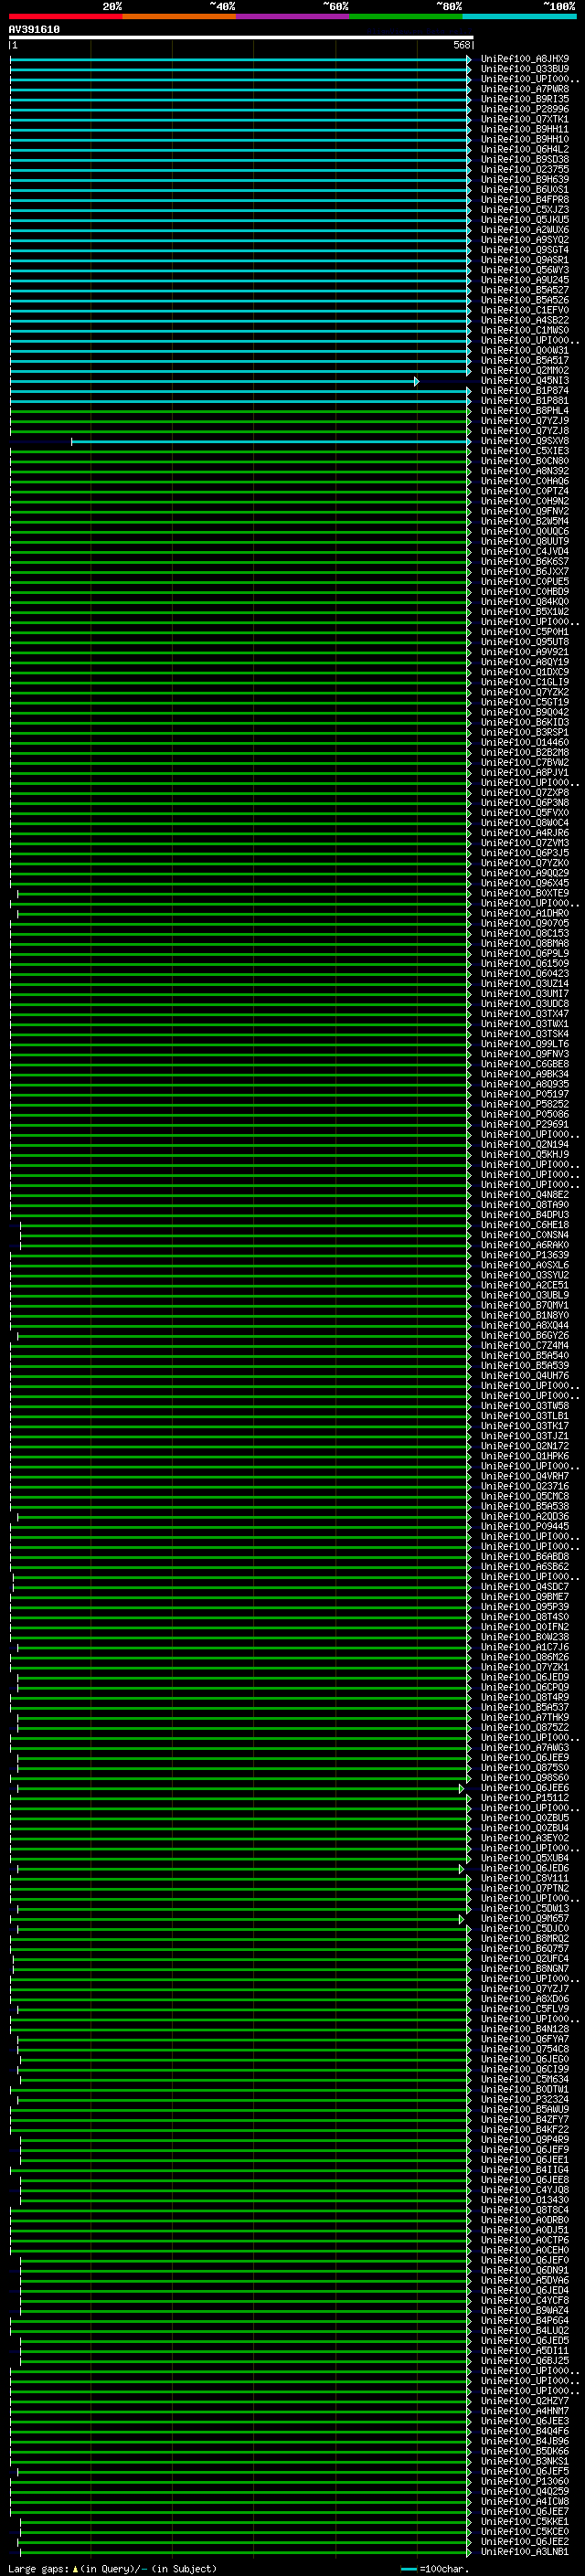
Task: Click the UniRef100_P13060 label
Action: pyautogui.click(x=525, y=2481)
